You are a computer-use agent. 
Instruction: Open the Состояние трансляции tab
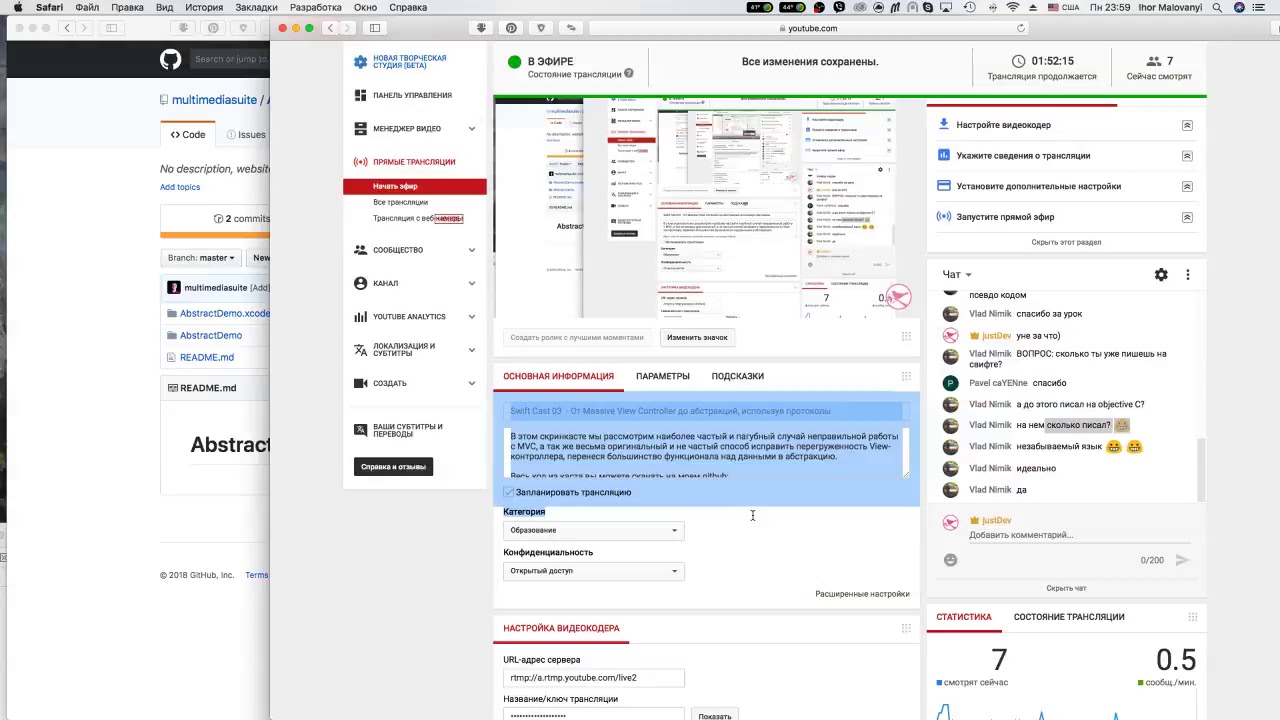pyautogui.click(x=1069, y=617)
